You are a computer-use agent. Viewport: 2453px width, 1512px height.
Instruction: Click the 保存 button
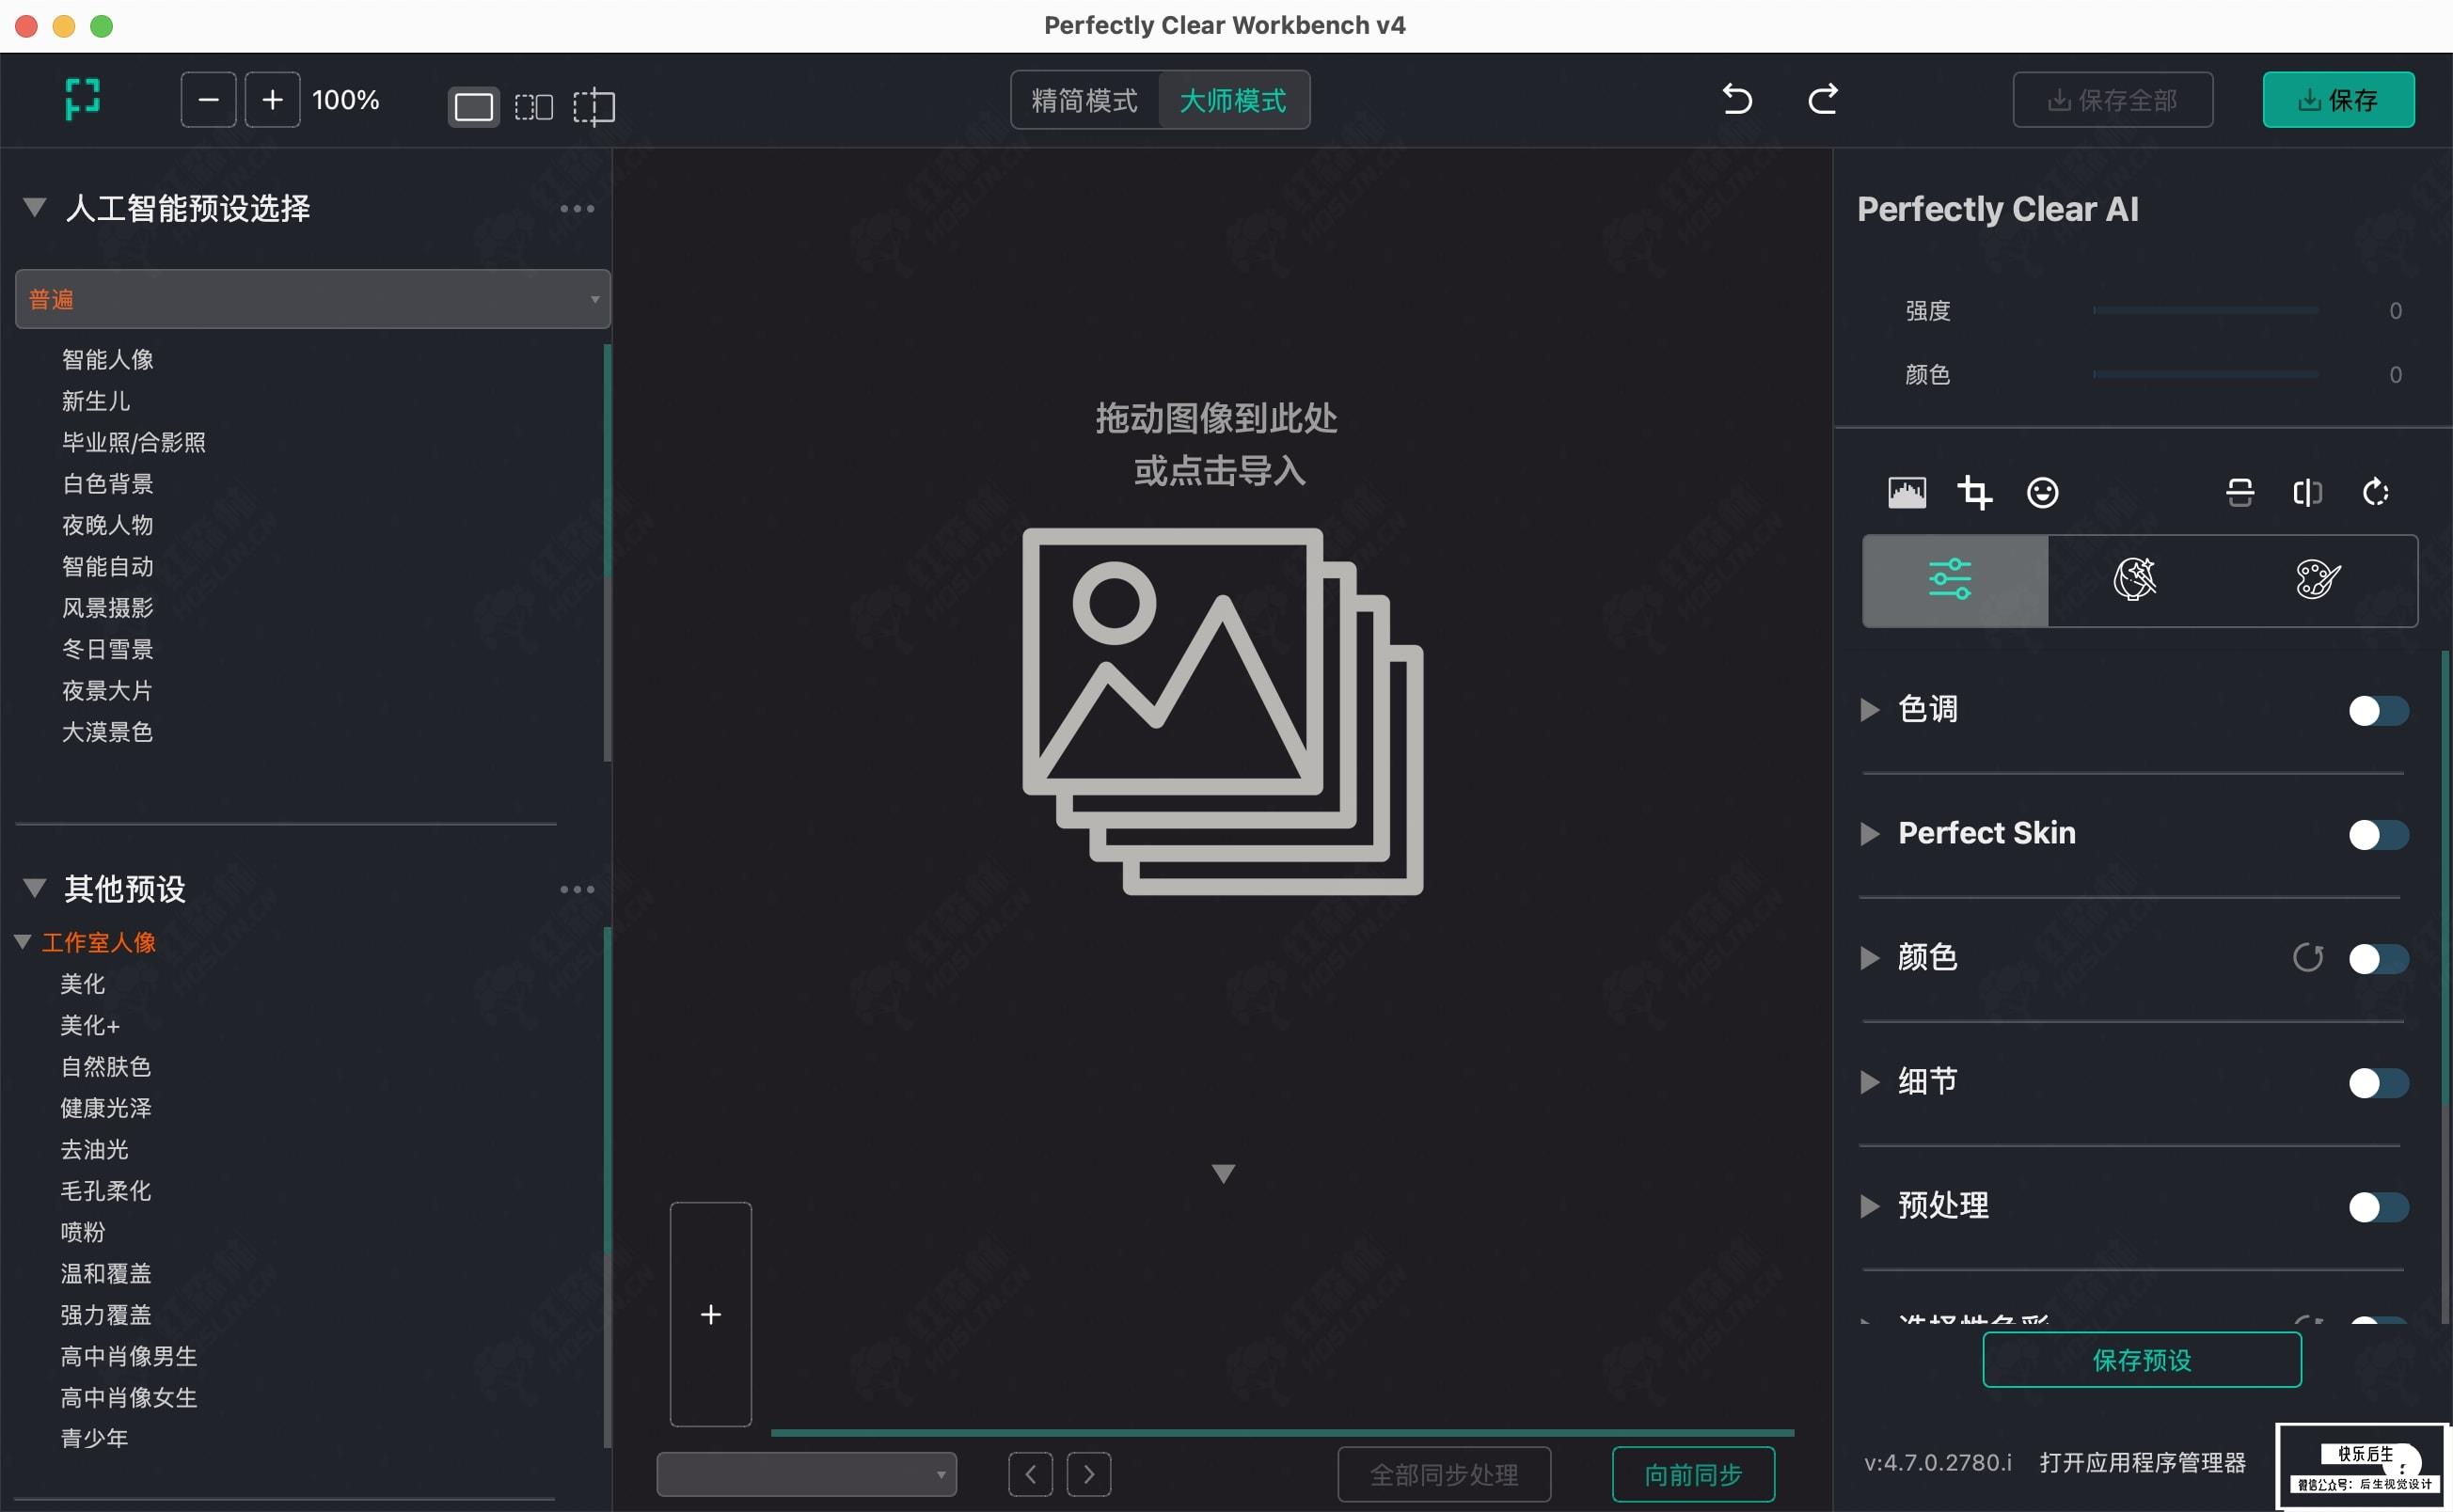[x=2338, y=100]
